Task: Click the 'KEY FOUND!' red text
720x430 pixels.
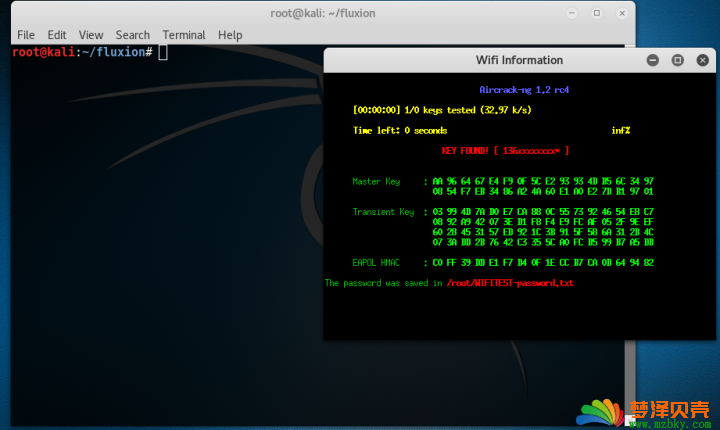Action: coord(465,151)
